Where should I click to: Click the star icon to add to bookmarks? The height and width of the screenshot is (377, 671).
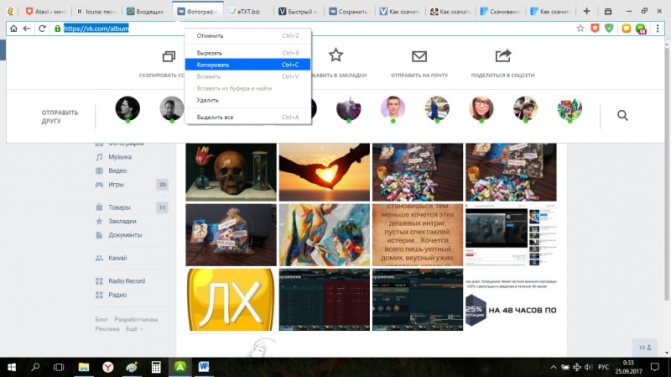coord(336,56)
